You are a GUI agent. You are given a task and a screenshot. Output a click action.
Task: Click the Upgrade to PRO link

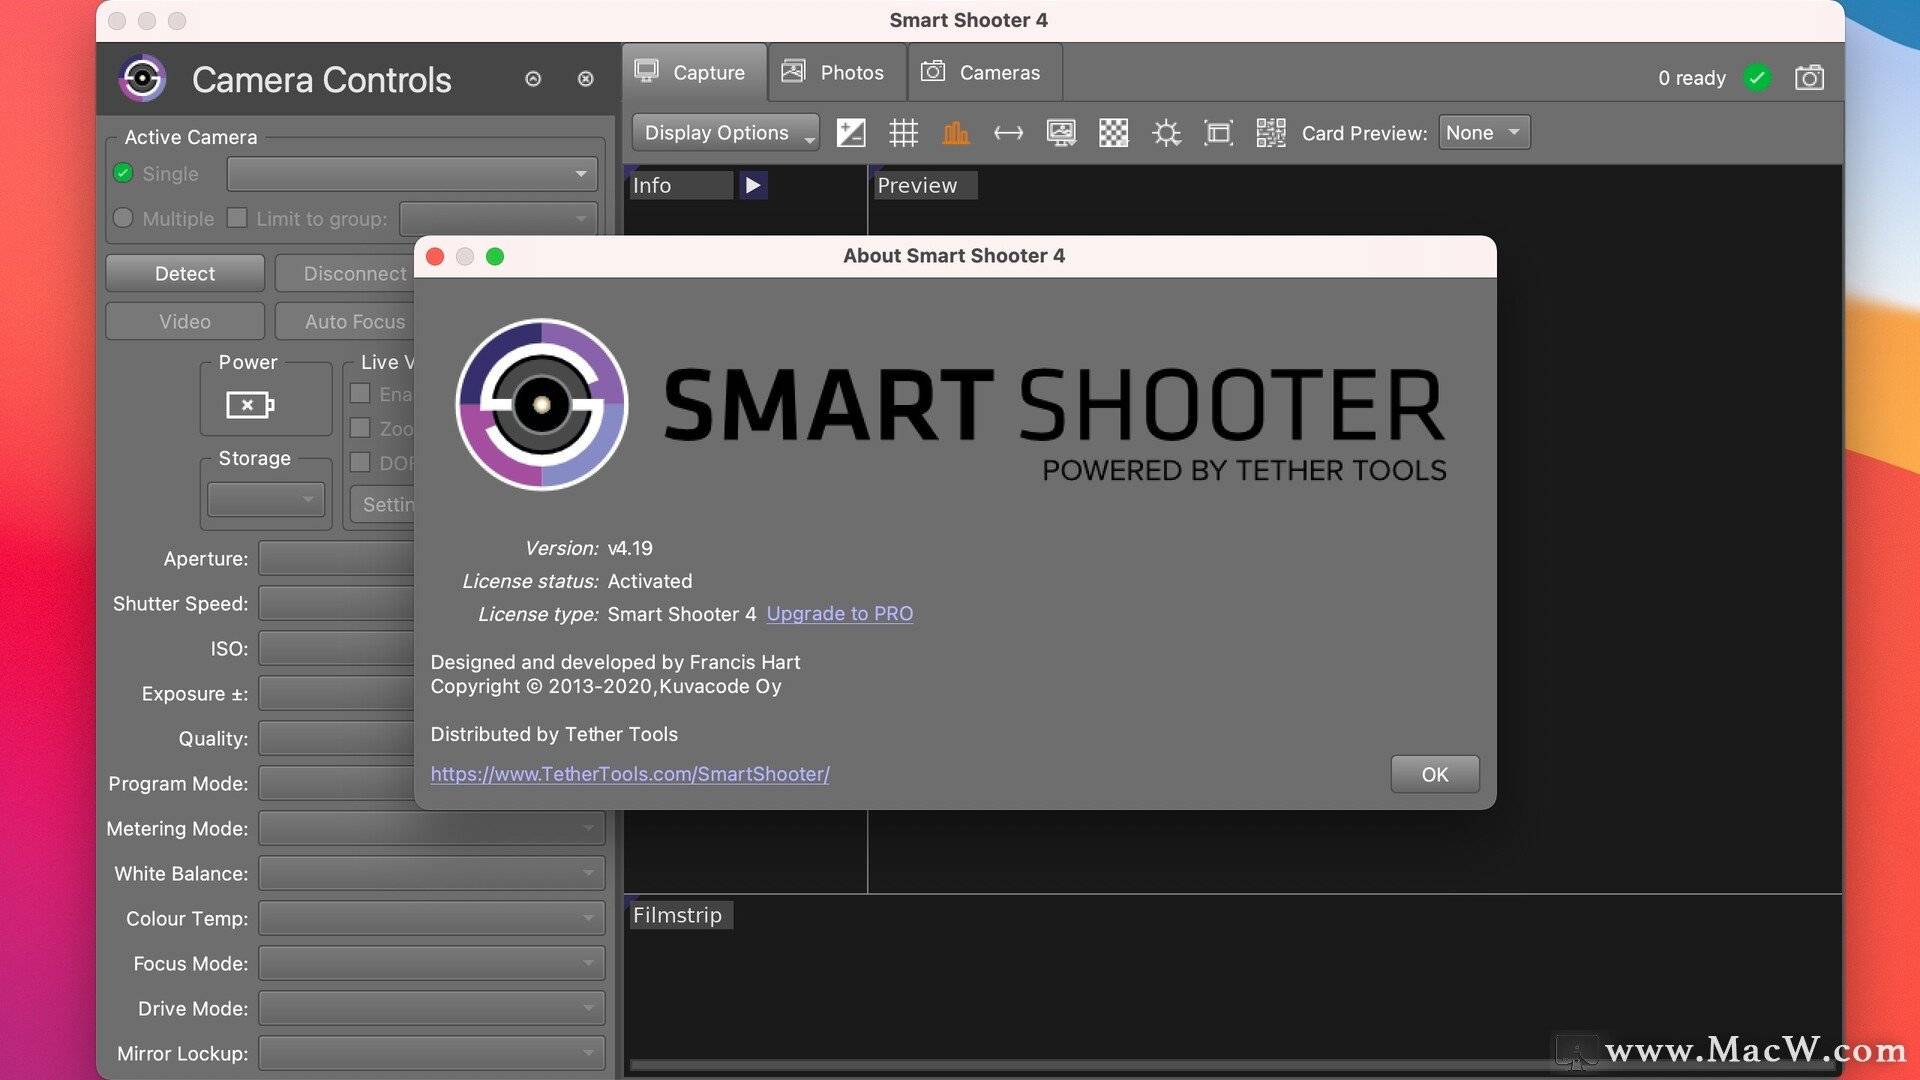pos(840,613)
